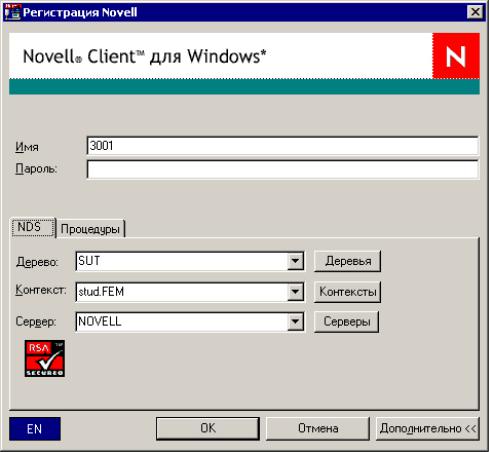Collapse options with Дополнительно << button
The width and height of the screenshot is (489, 452).
(428, 428)
